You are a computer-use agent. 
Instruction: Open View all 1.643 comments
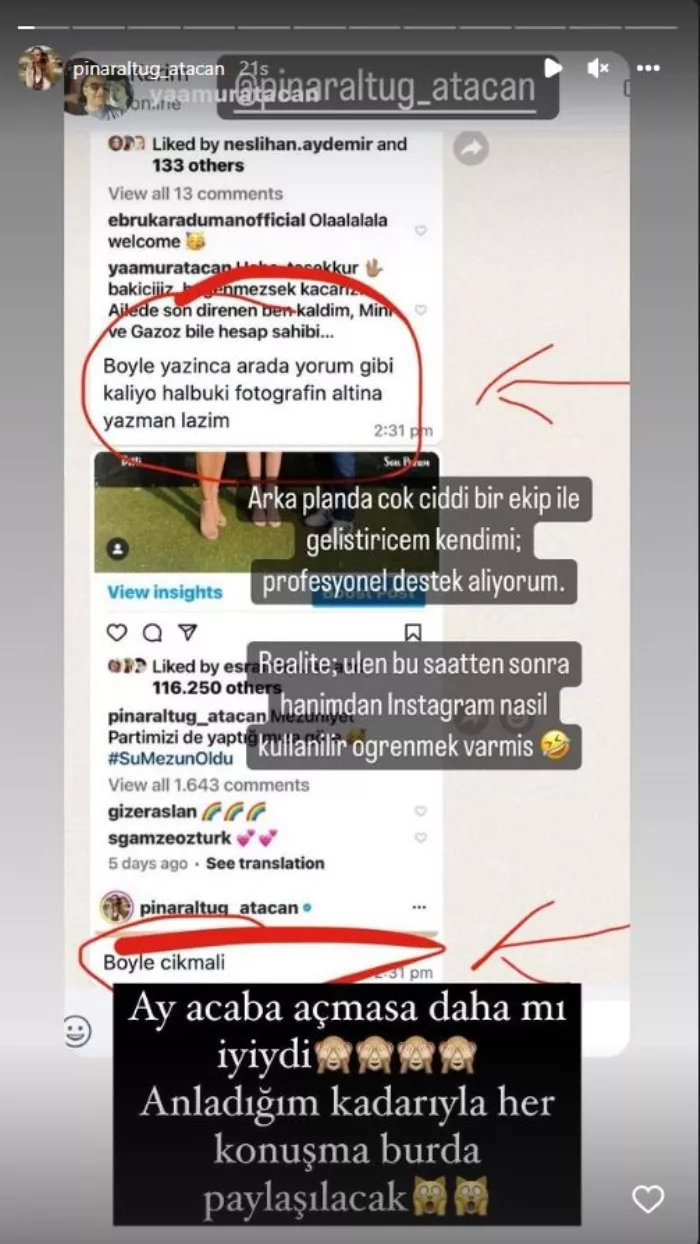[208, 784]
